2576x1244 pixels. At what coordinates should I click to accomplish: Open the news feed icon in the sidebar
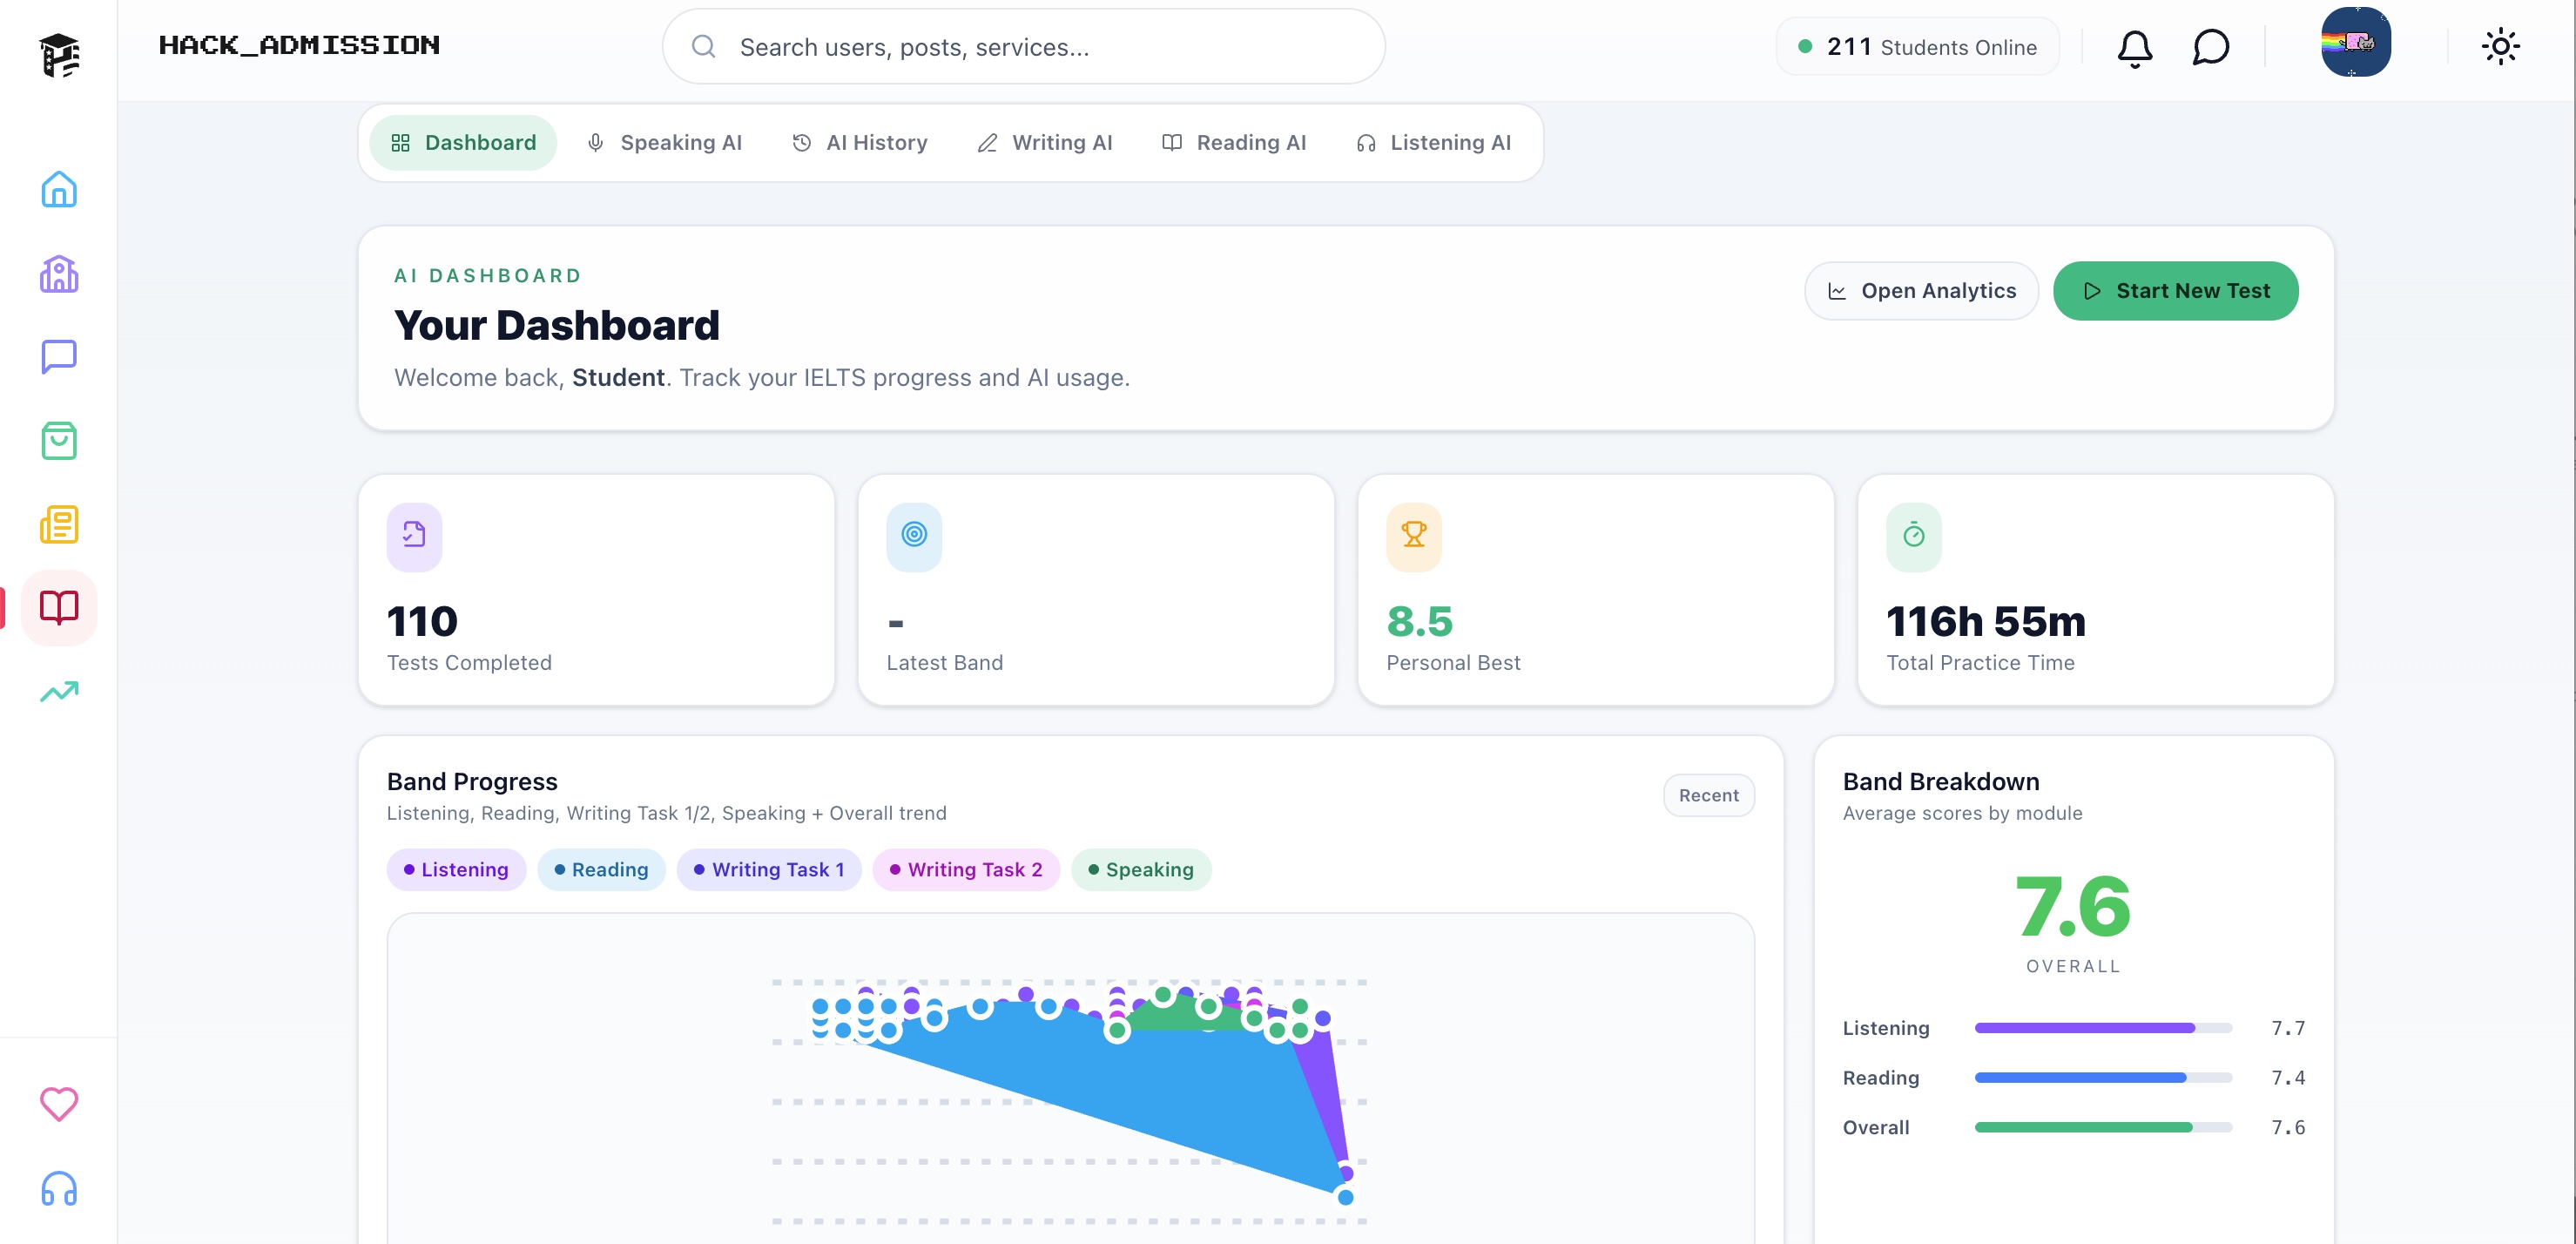click(x=58, y=524)
